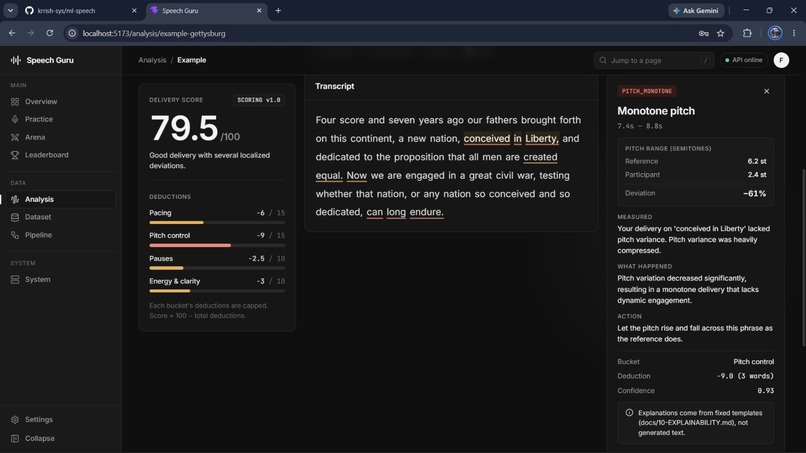Click the highlighted word 'equal.'
This screenshot has width=806, height=453.
329,175
